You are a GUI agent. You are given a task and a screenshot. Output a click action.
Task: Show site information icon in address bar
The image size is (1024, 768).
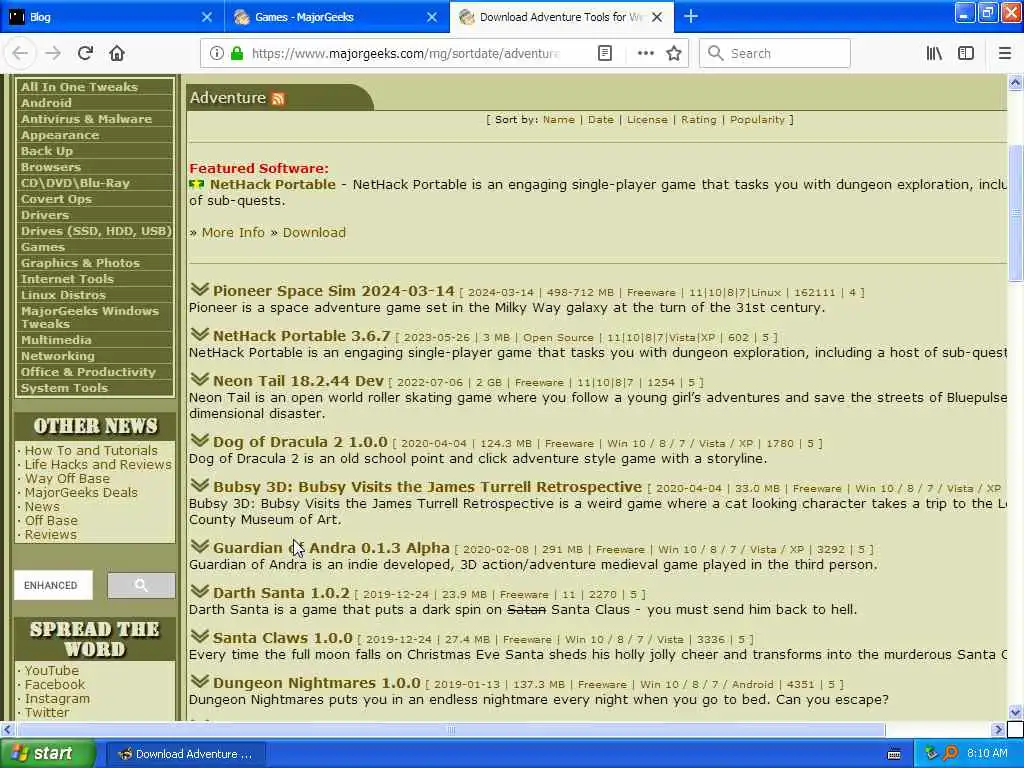pos(216,54)
